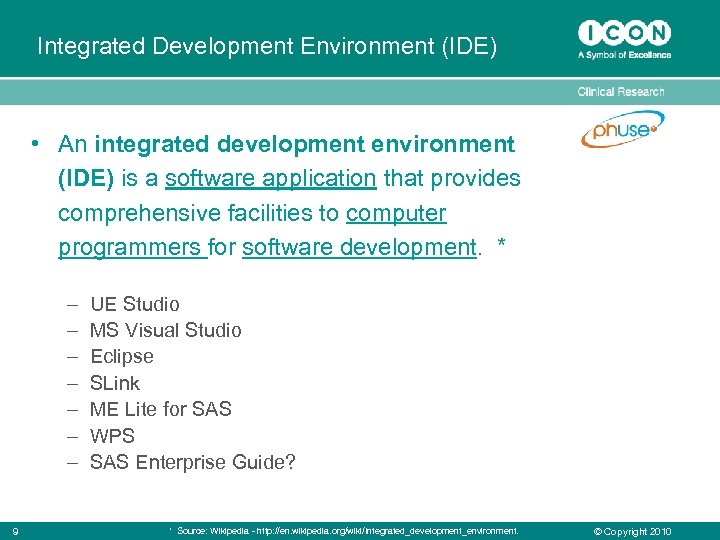Open the 'software application' hyperlink

(x=271, y=178)
